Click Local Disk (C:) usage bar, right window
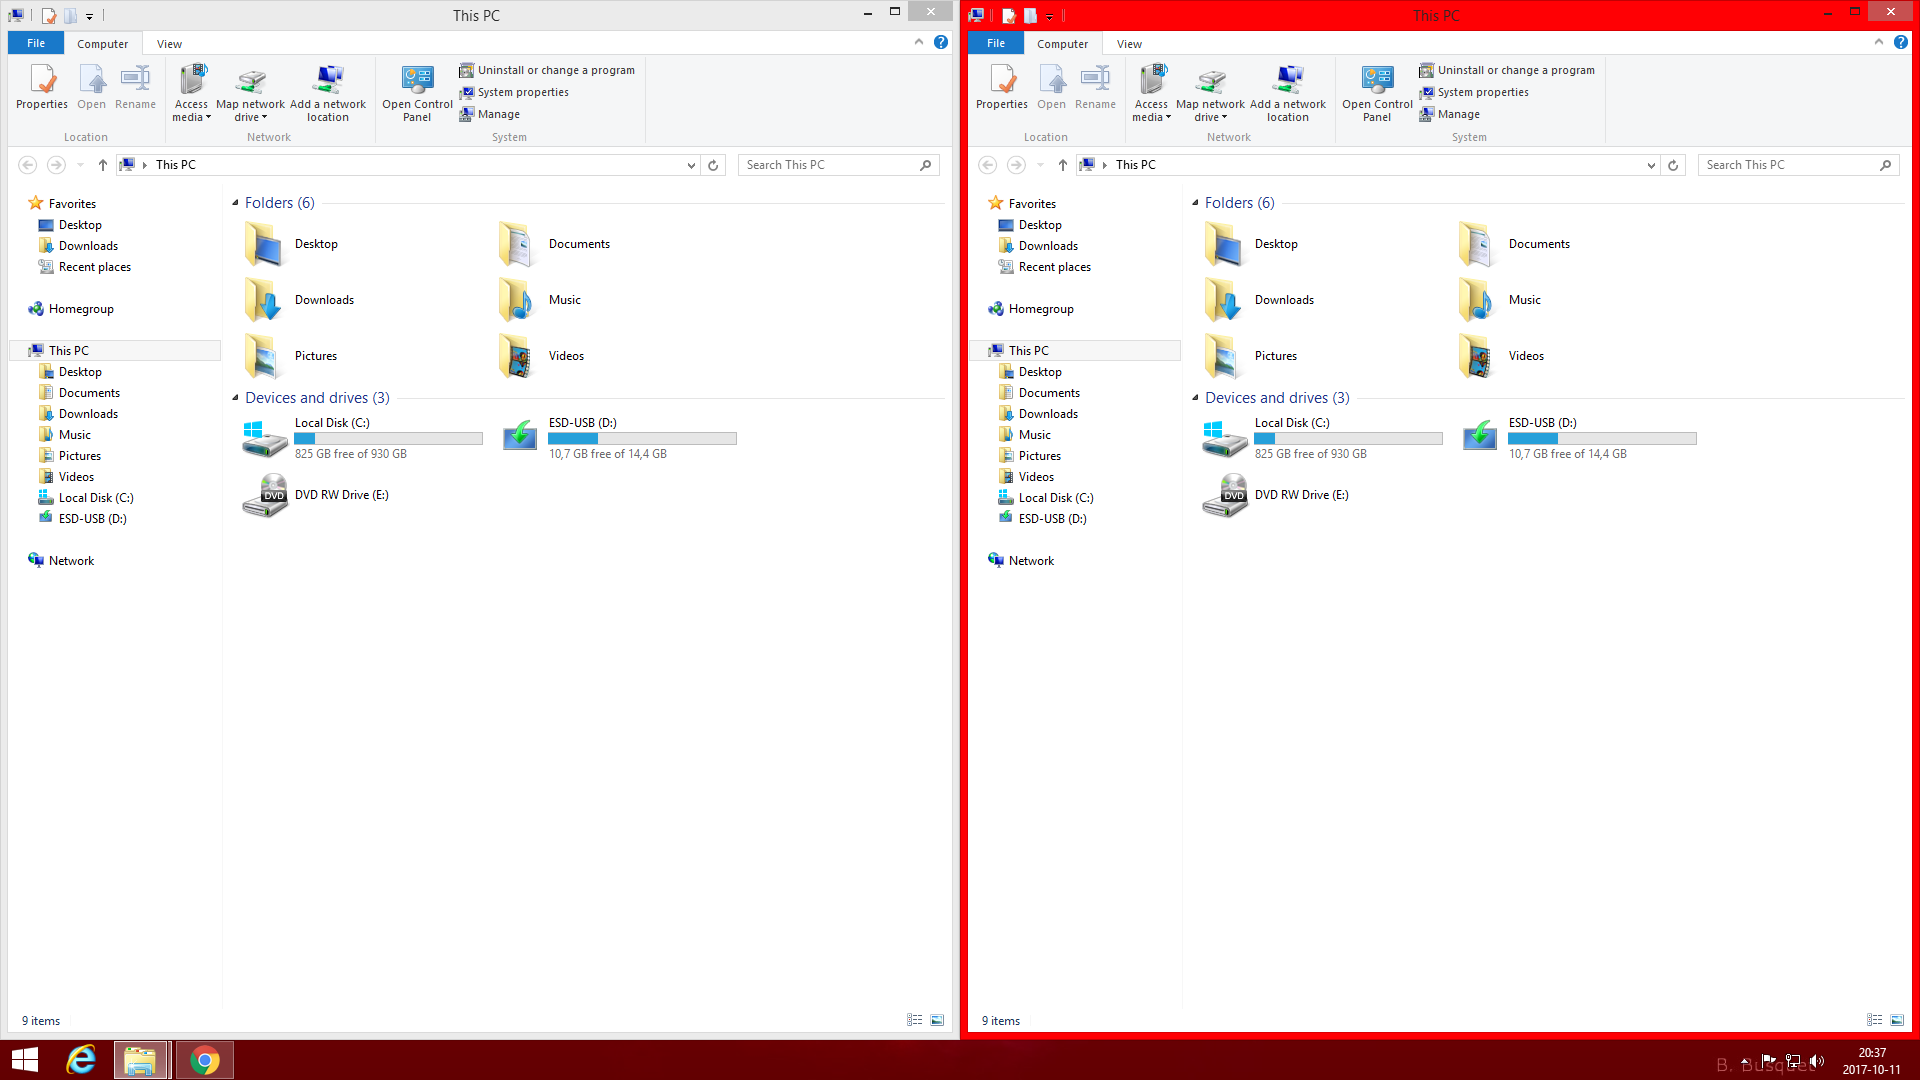1920x1080 pixels. (x=1347, y=438)
